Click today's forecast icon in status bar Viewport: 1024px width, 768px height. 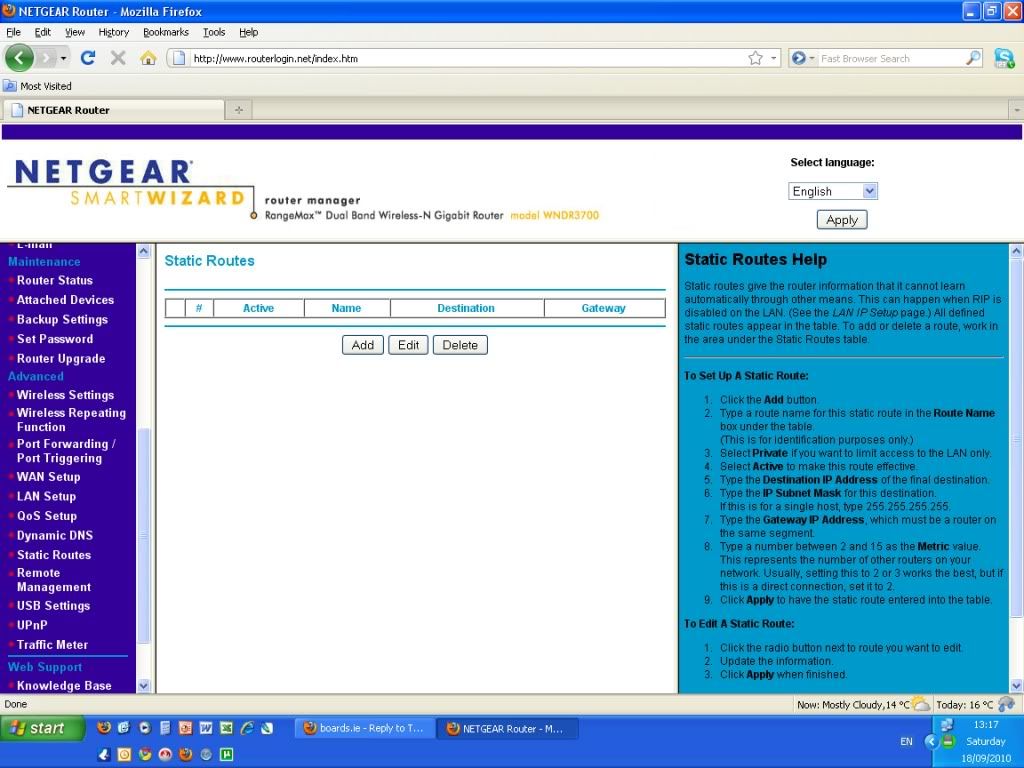click(1006, 704)
